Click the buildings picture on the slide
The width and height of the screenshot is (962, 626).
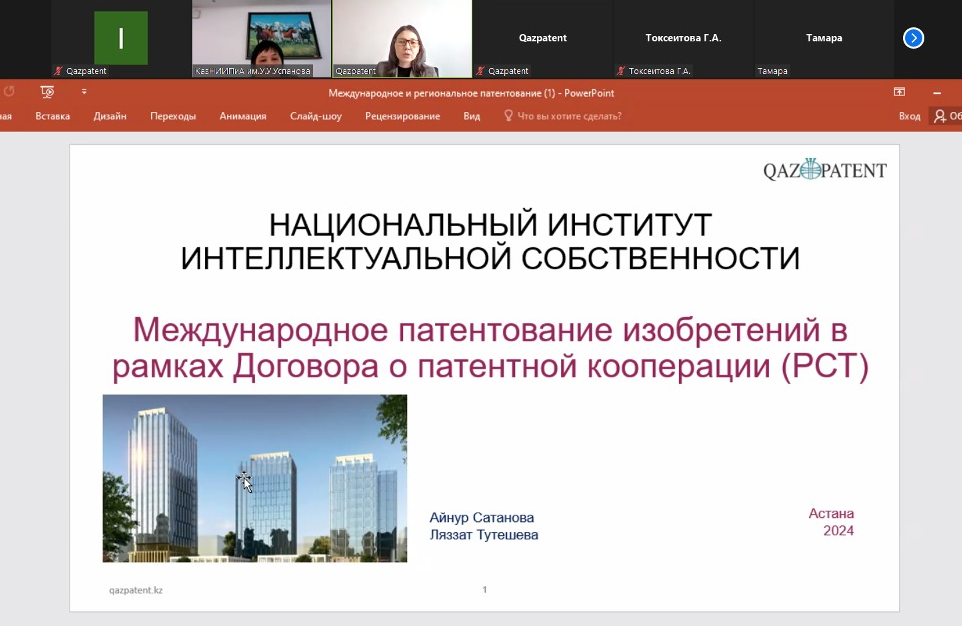pos(254,478)
